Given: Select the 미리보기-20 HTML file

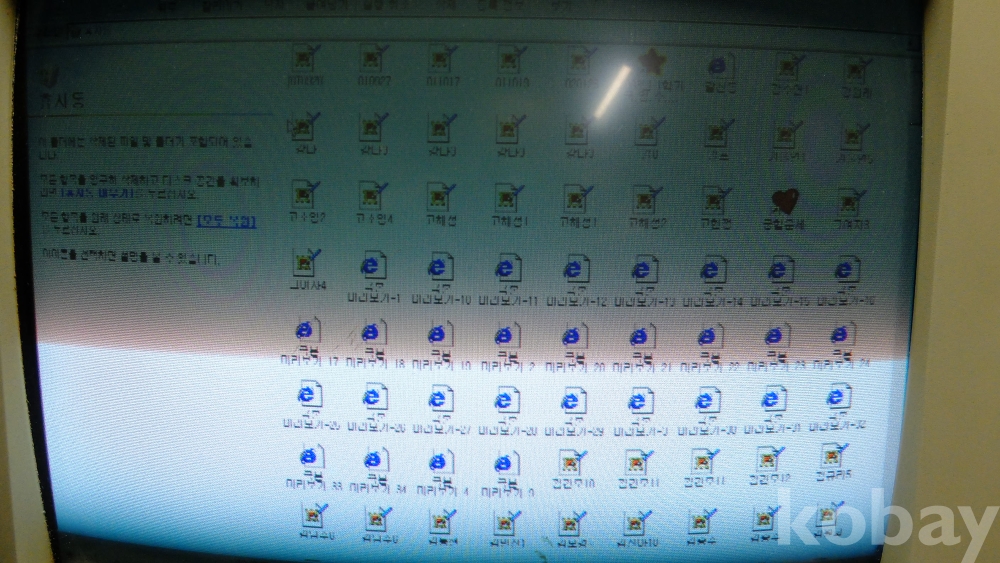Looking at the screenshot, I should [574, 337].
